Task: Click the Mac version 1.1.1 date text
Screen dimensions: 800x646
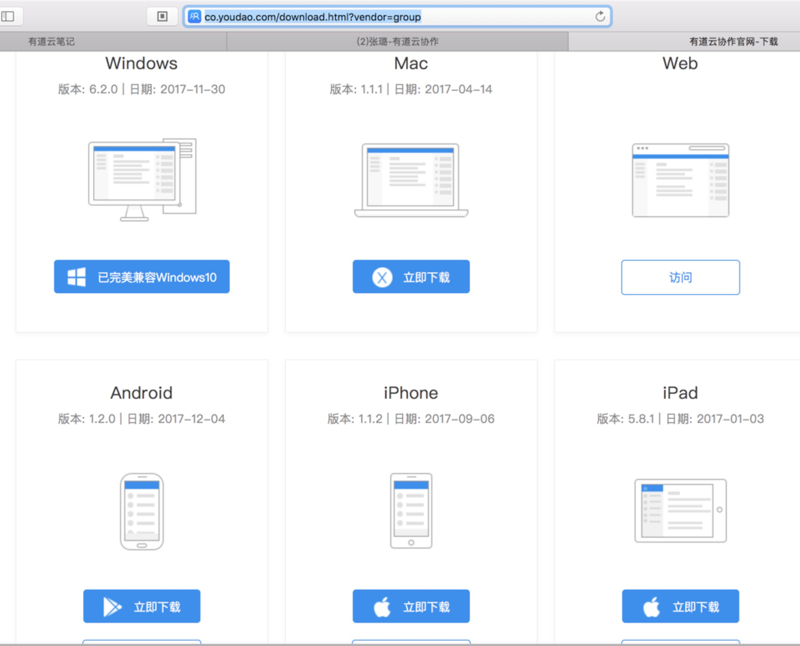Action: pos(411,89)
